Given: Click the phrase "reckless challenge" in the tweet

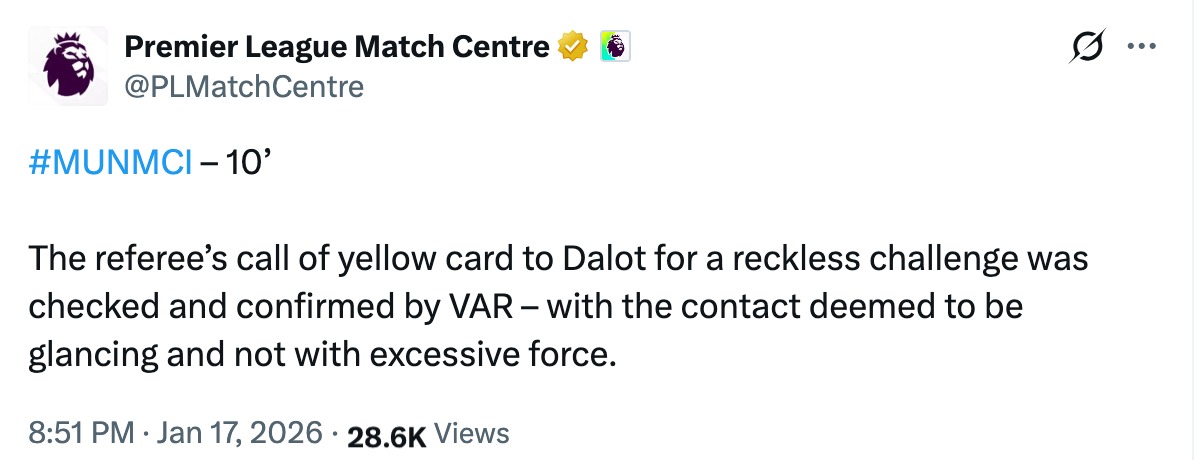Looking at the screenshot, I should pos(848,260).
